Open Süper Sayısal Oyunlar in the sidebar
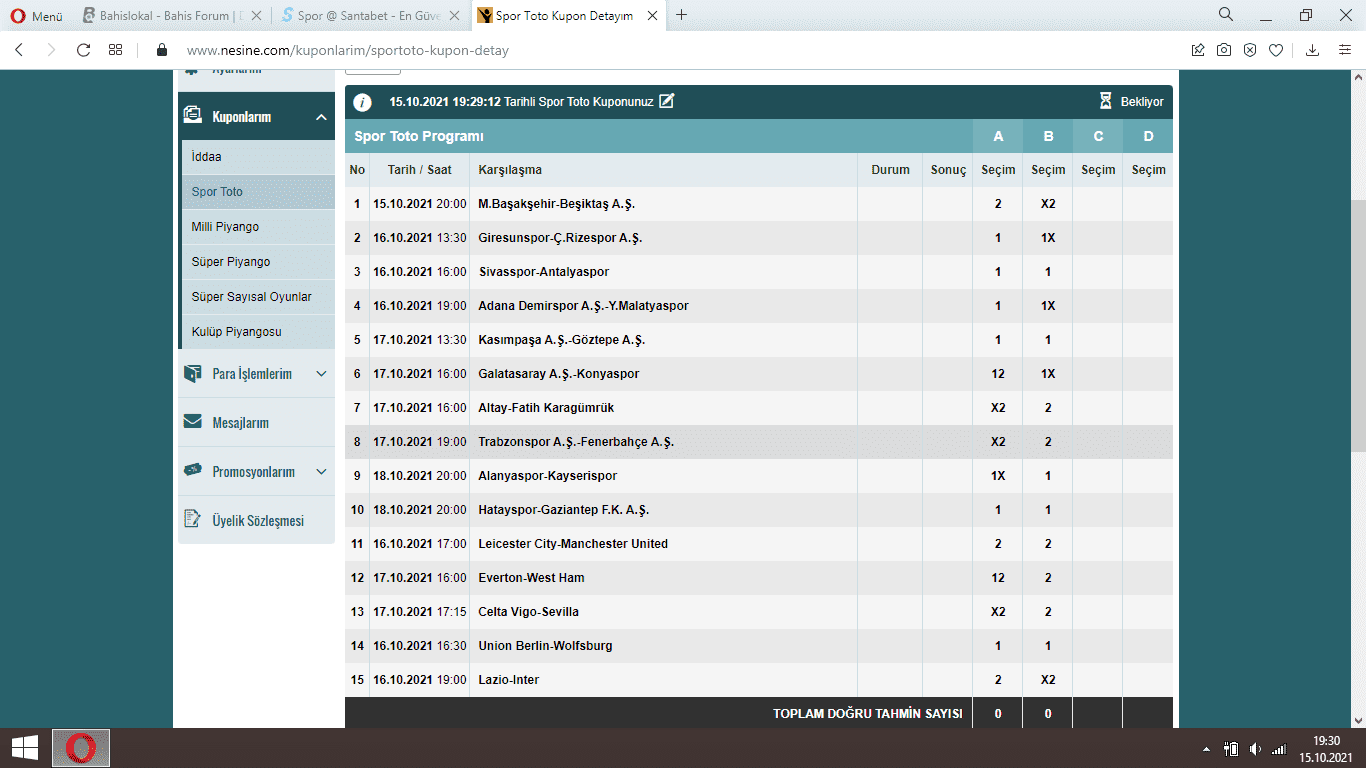 tap(258, 297)
